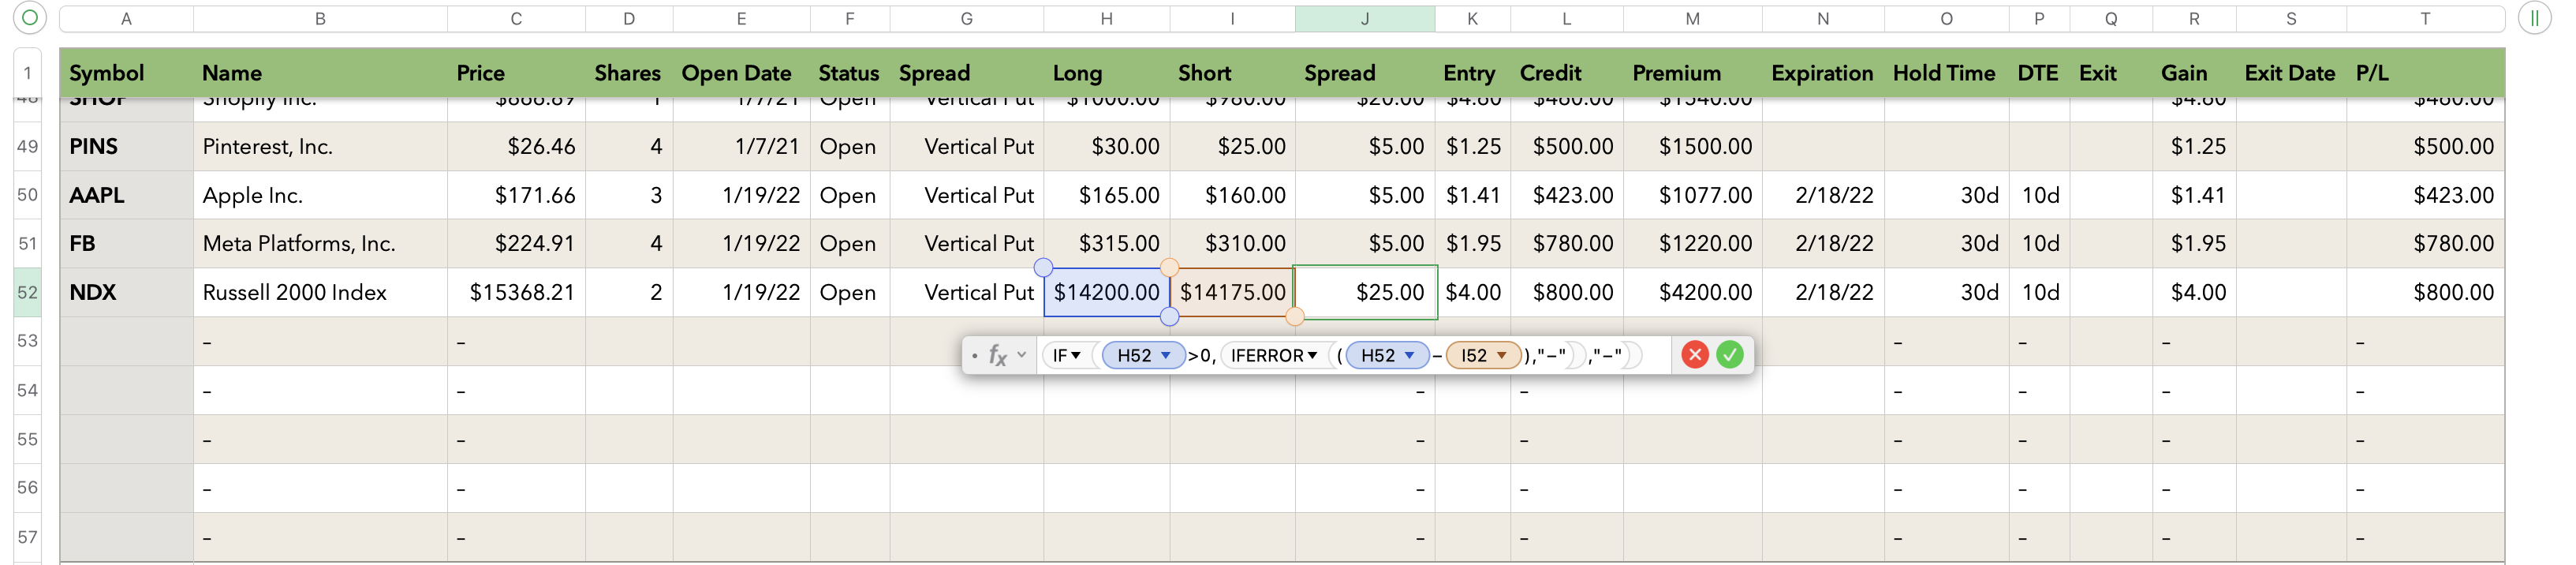Select row 52 header
2576x565 pixels.
pos(27,292)
